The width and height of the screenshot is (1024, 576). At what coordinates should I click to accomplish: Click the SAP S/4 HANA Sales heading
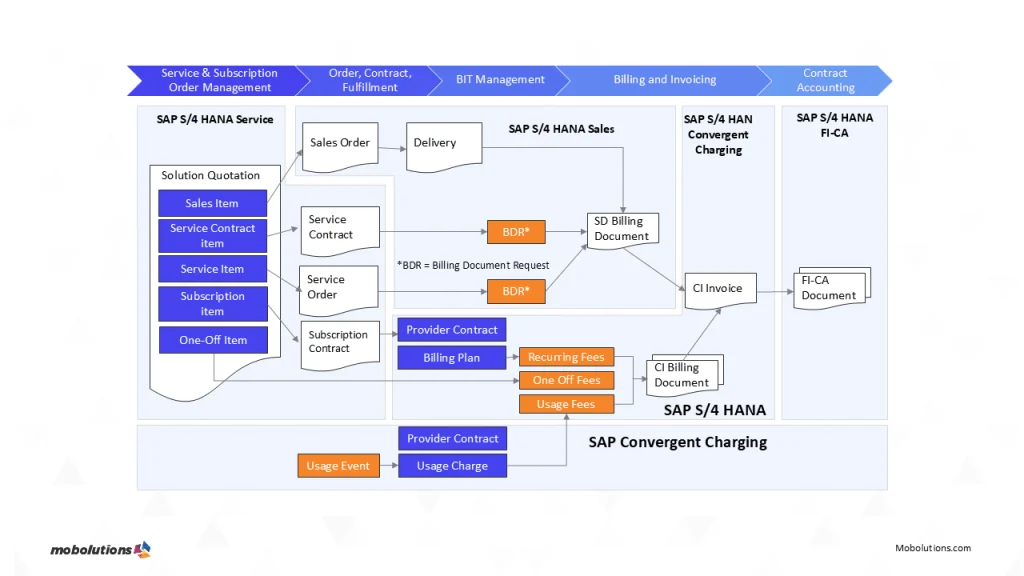coord(562,129)
